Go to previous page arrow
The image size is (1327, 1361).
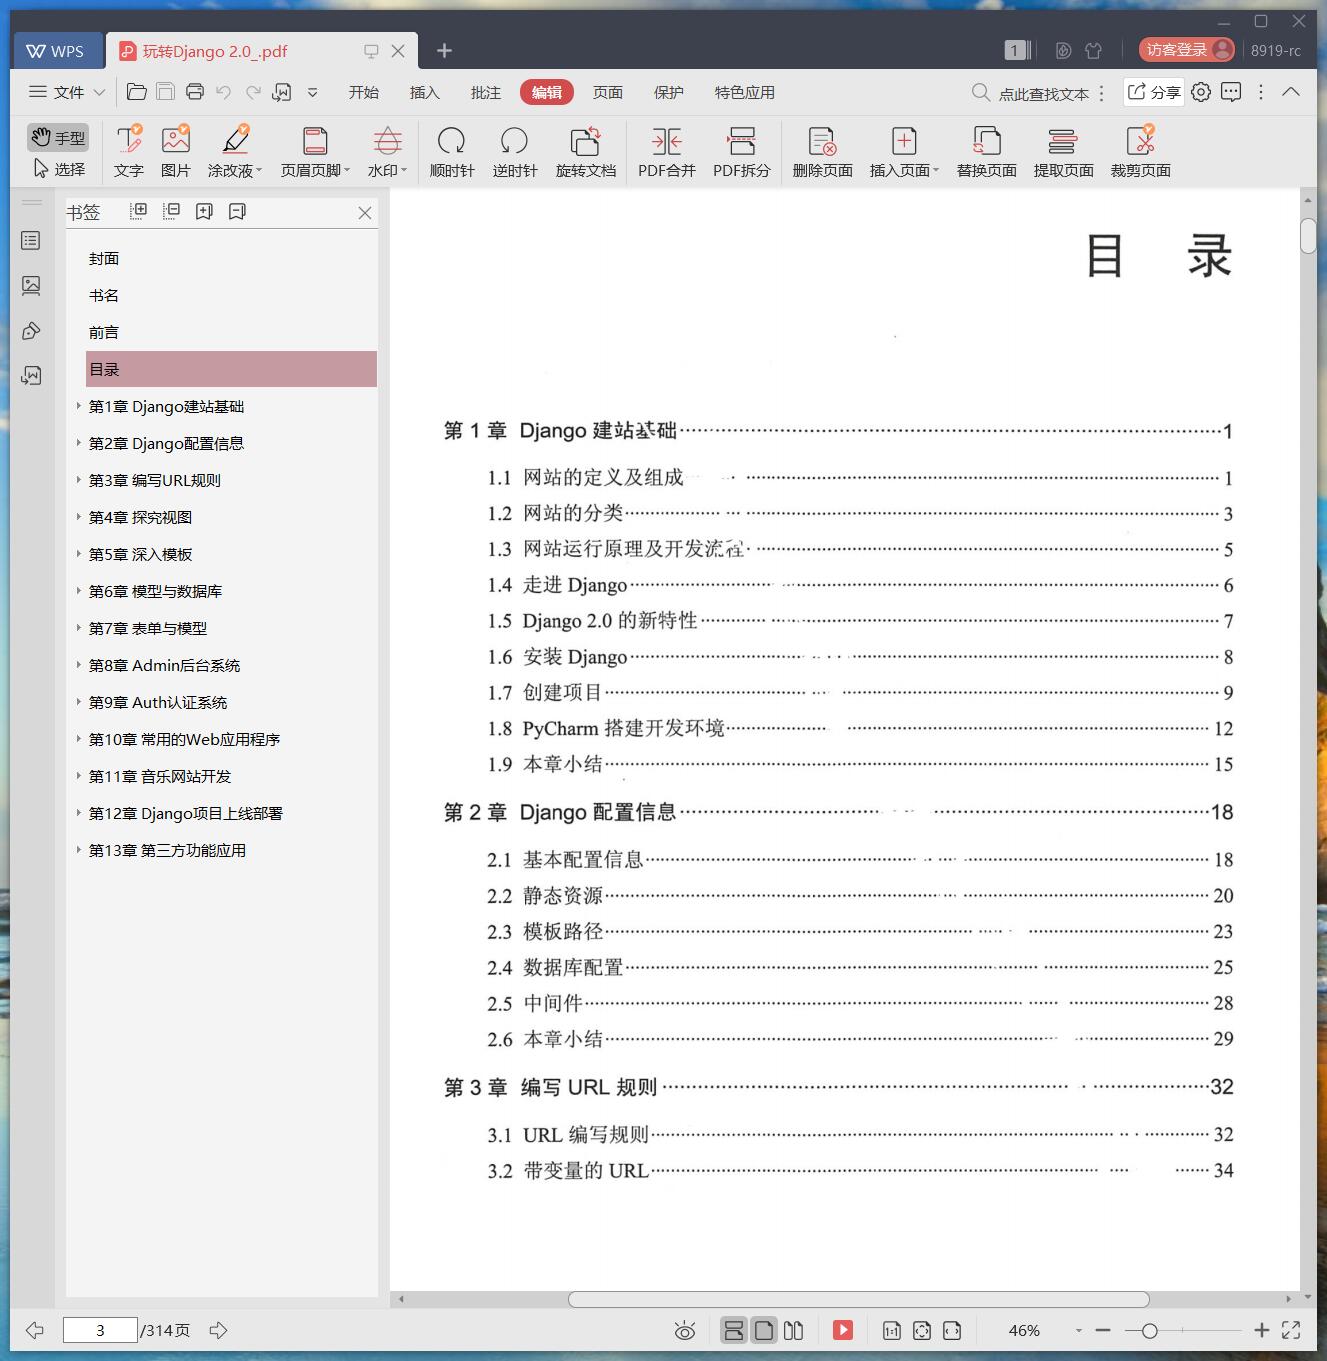pyautogui.click(x=35, y=1330)
